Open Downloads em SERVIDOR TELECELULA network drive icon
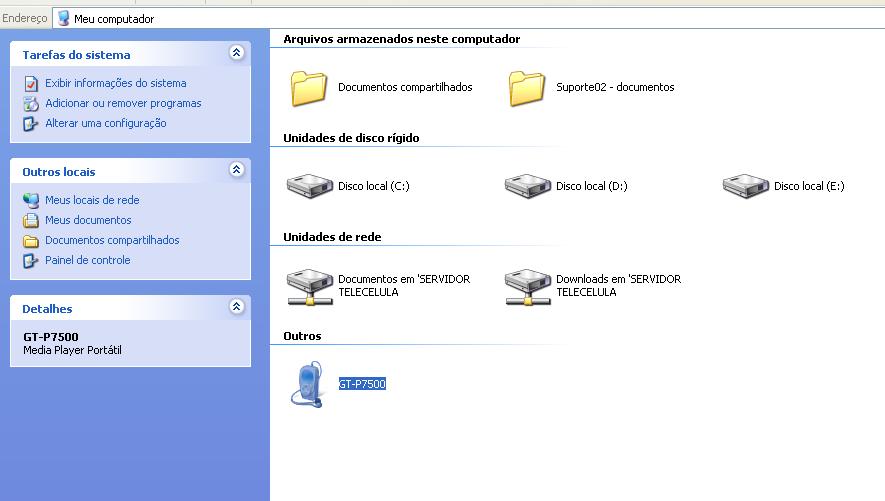The image size is (885, 501). click(x=527, y=287)
